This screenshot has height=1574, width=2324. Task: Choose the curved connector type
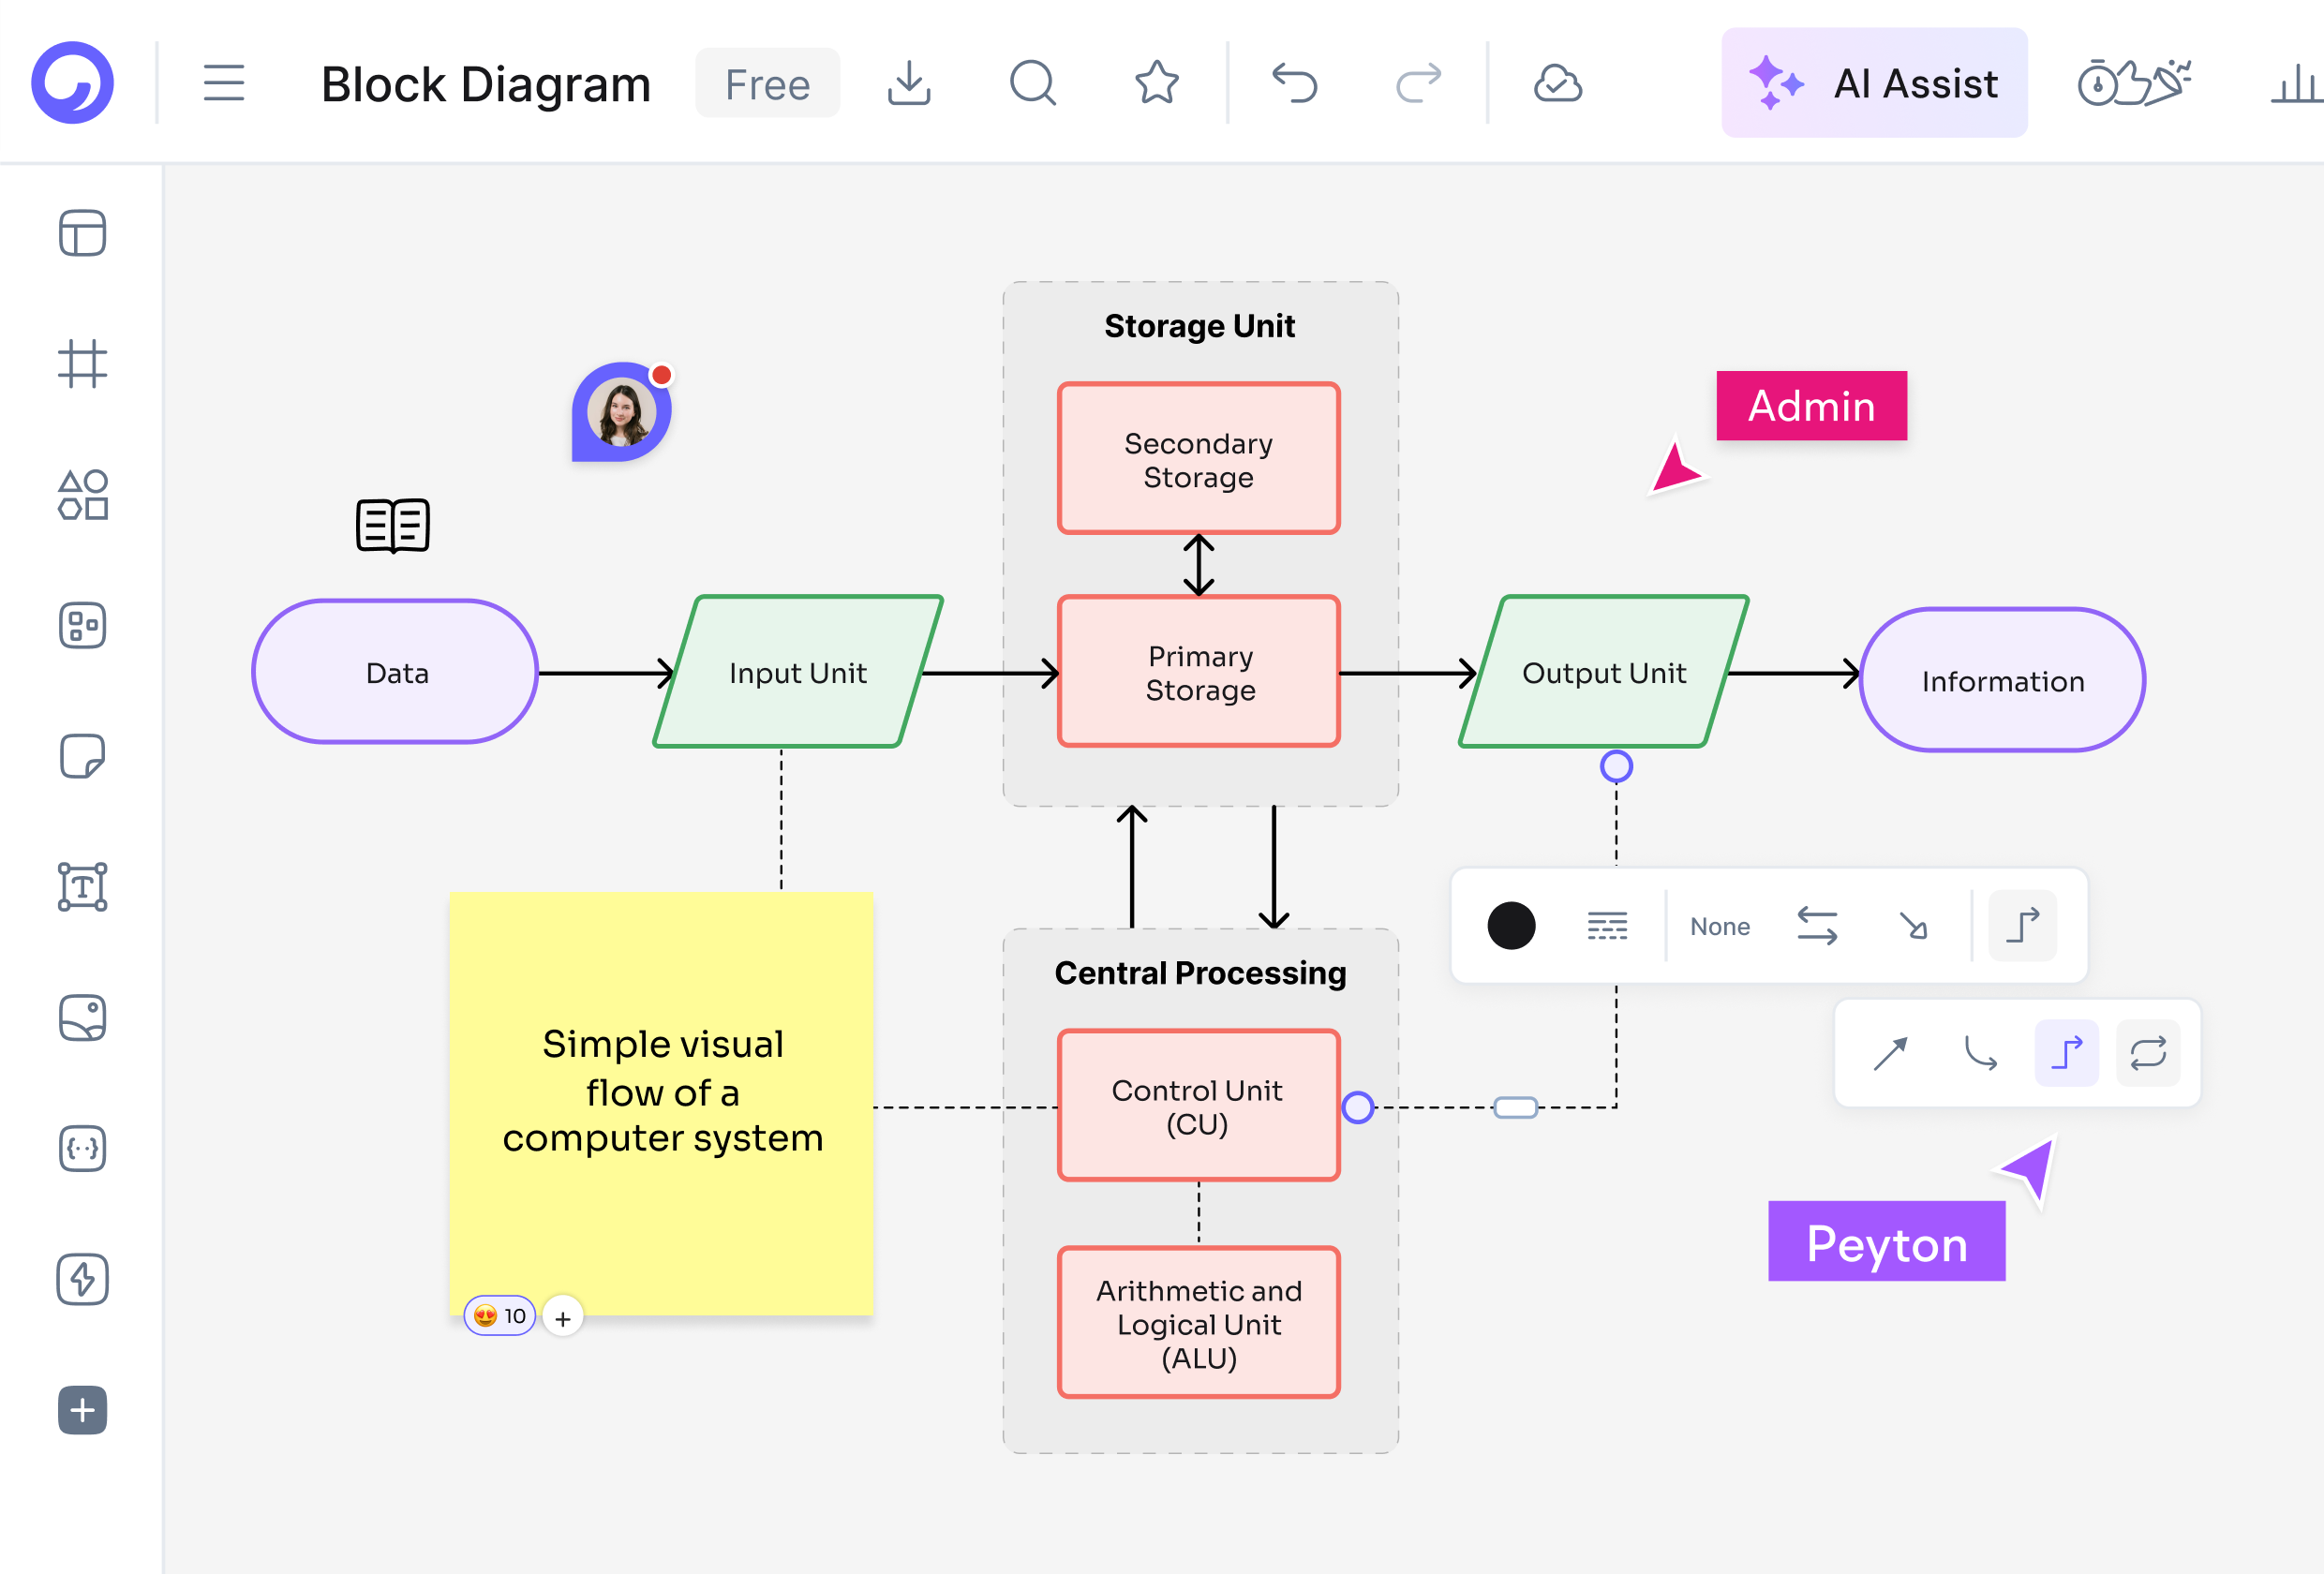pyautogui.click(x=1980, y=1053)
